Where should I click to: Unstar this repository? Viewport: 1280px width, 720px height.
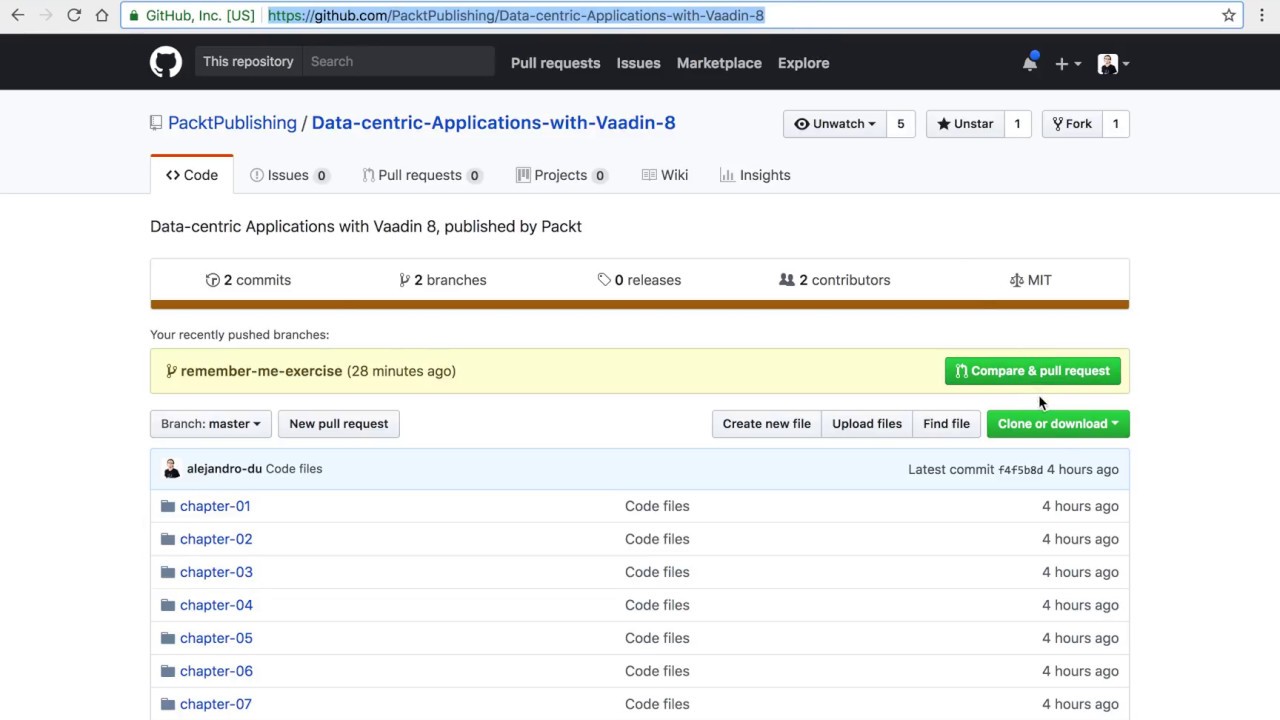(965, 124)
